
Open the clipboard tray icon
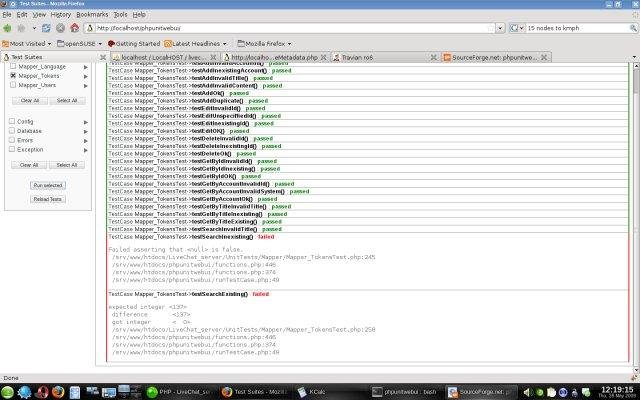[551, 393]
